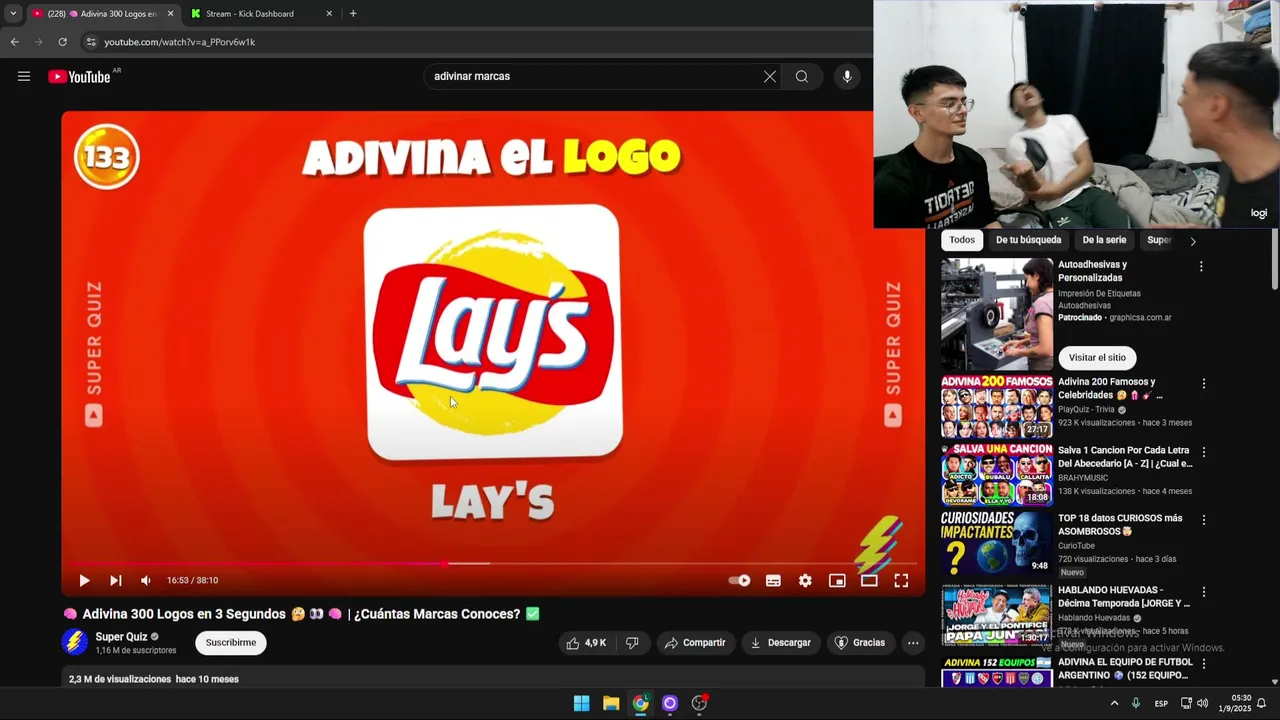Viewport: 1280px width, 720px height.
Task: Click the Descargar download button
Action: tap(780, 643)
